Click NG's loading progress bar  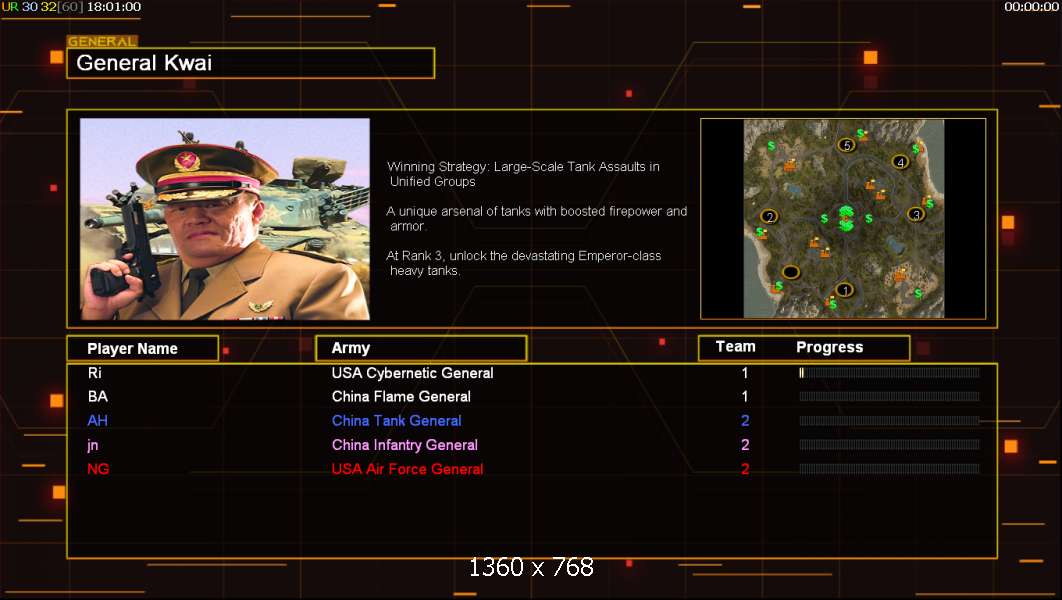[x=889, y=469]
